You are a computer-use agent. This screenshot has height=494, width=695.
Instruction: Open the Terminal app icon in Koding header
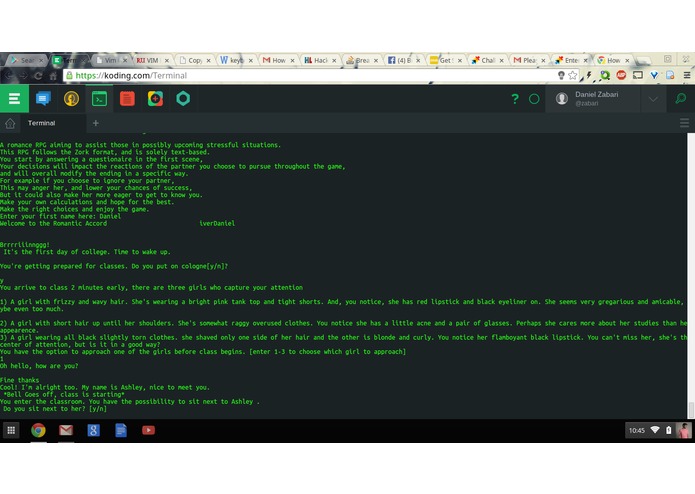pos(99,98)
